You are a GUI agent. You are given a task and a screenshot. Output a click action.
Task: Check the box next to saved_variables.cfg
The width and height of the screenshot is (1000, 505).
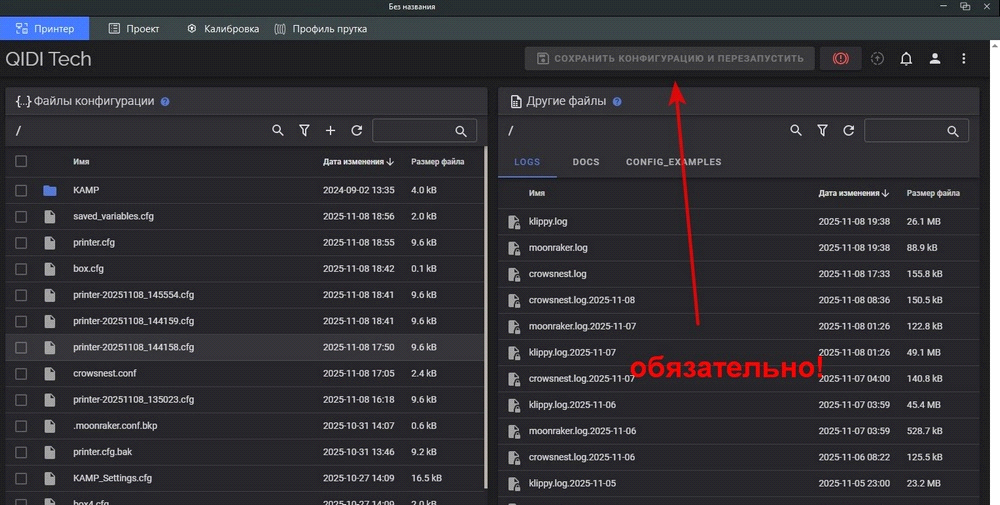click(x=21, y=216)
